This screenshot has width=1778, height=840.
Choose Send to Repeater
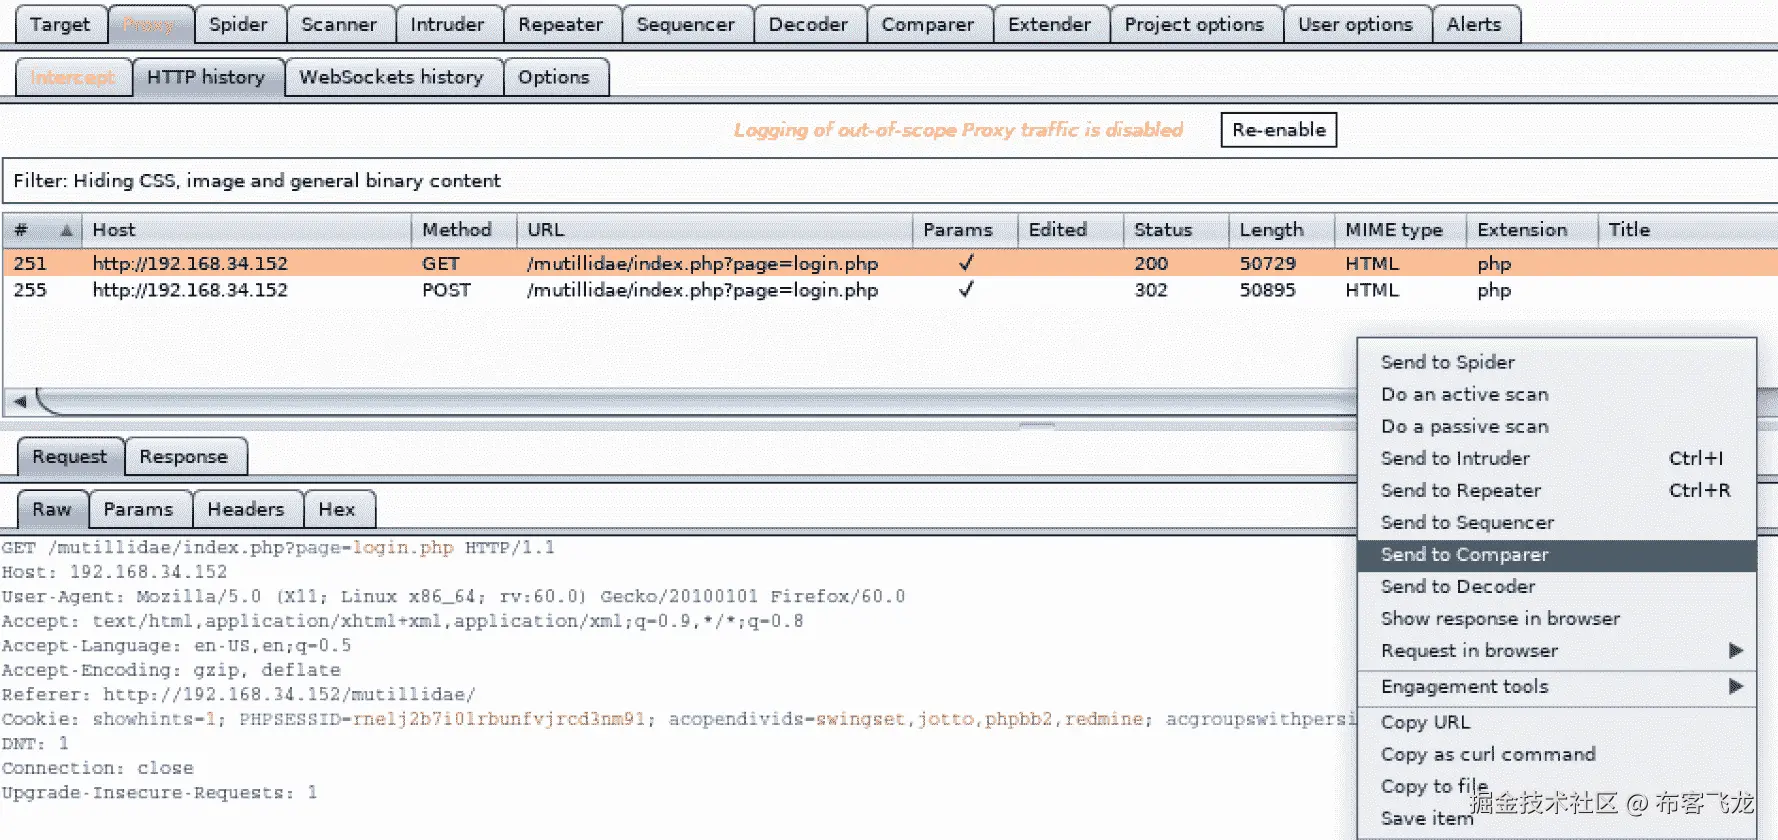(x=1556, y=490)
